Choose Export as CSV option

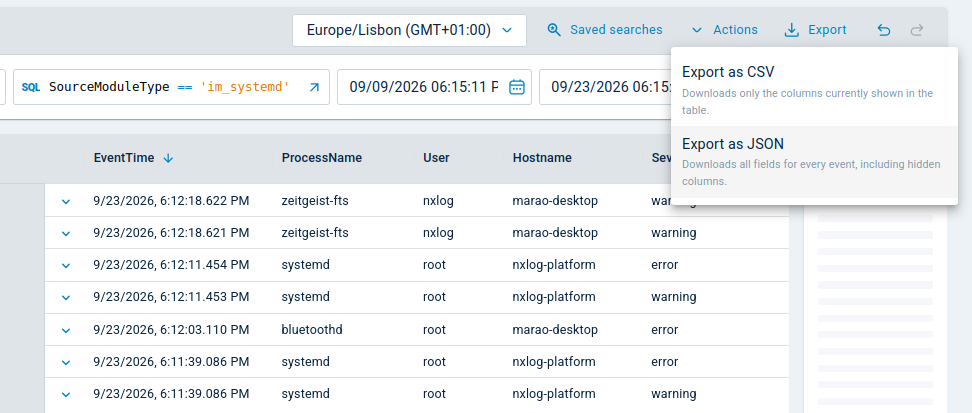tap(814, 89)
